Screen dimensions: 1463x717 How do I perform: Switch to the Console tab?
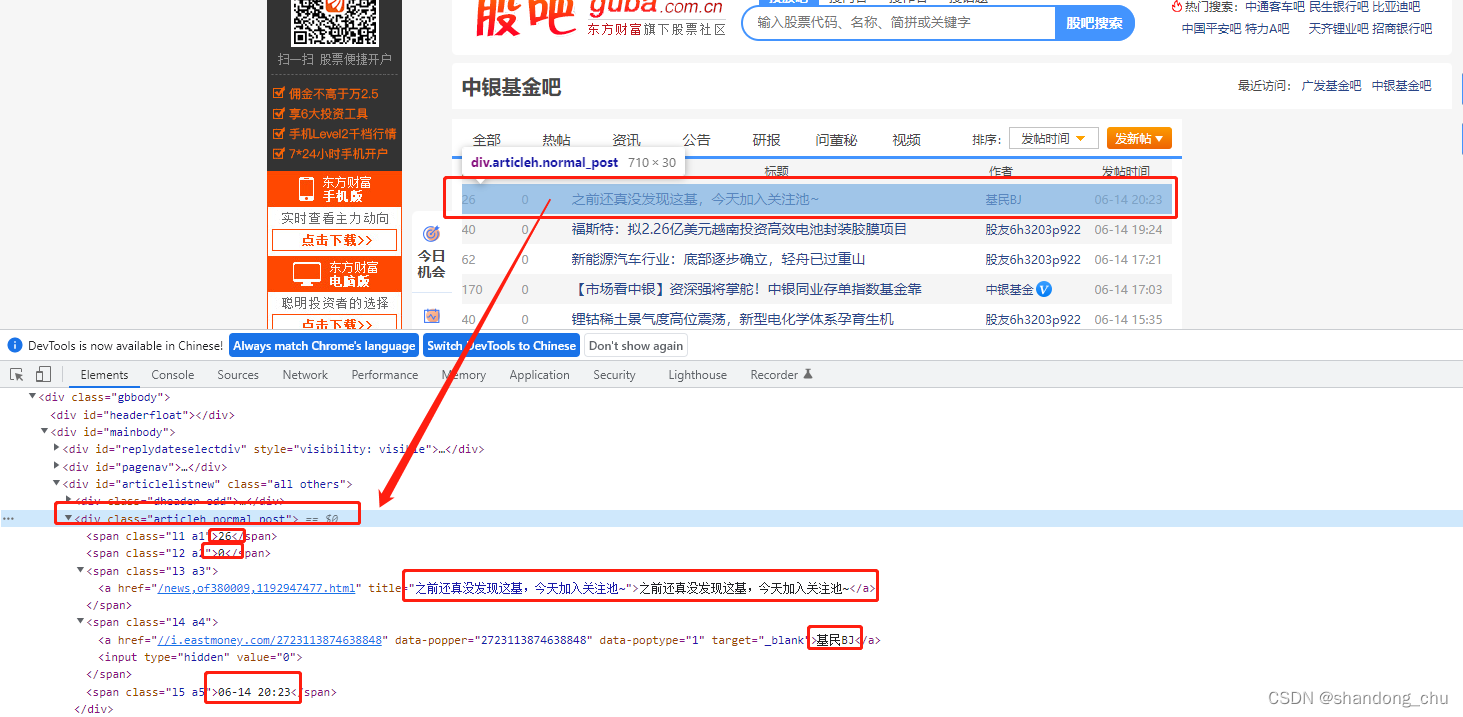point(173,375)
